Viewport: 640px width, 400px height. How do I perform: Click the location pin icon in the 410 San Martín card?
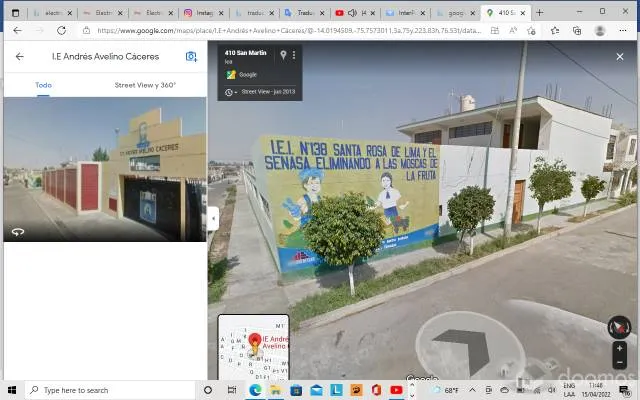click(x=283, y=55)
